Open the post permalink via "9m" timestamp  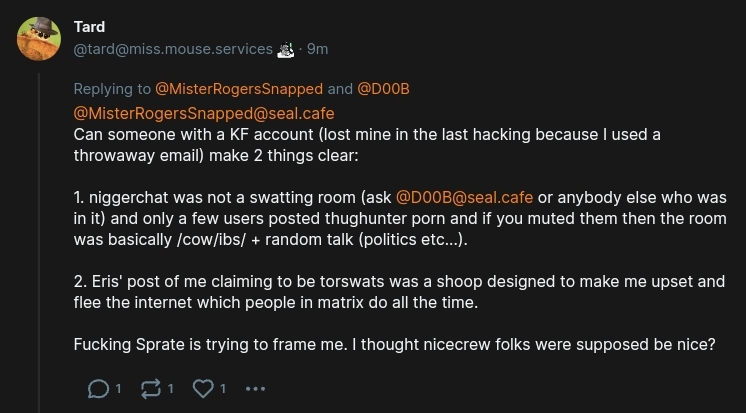[317, 49]
